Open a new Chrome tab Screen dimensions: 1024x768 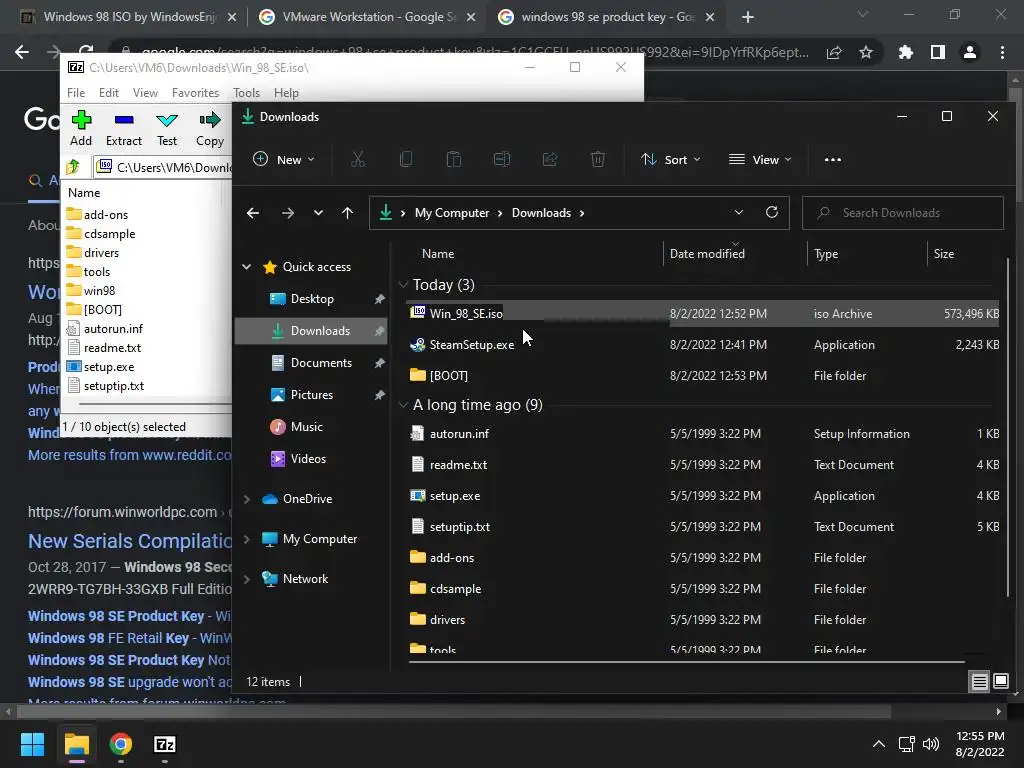point(748,17)
